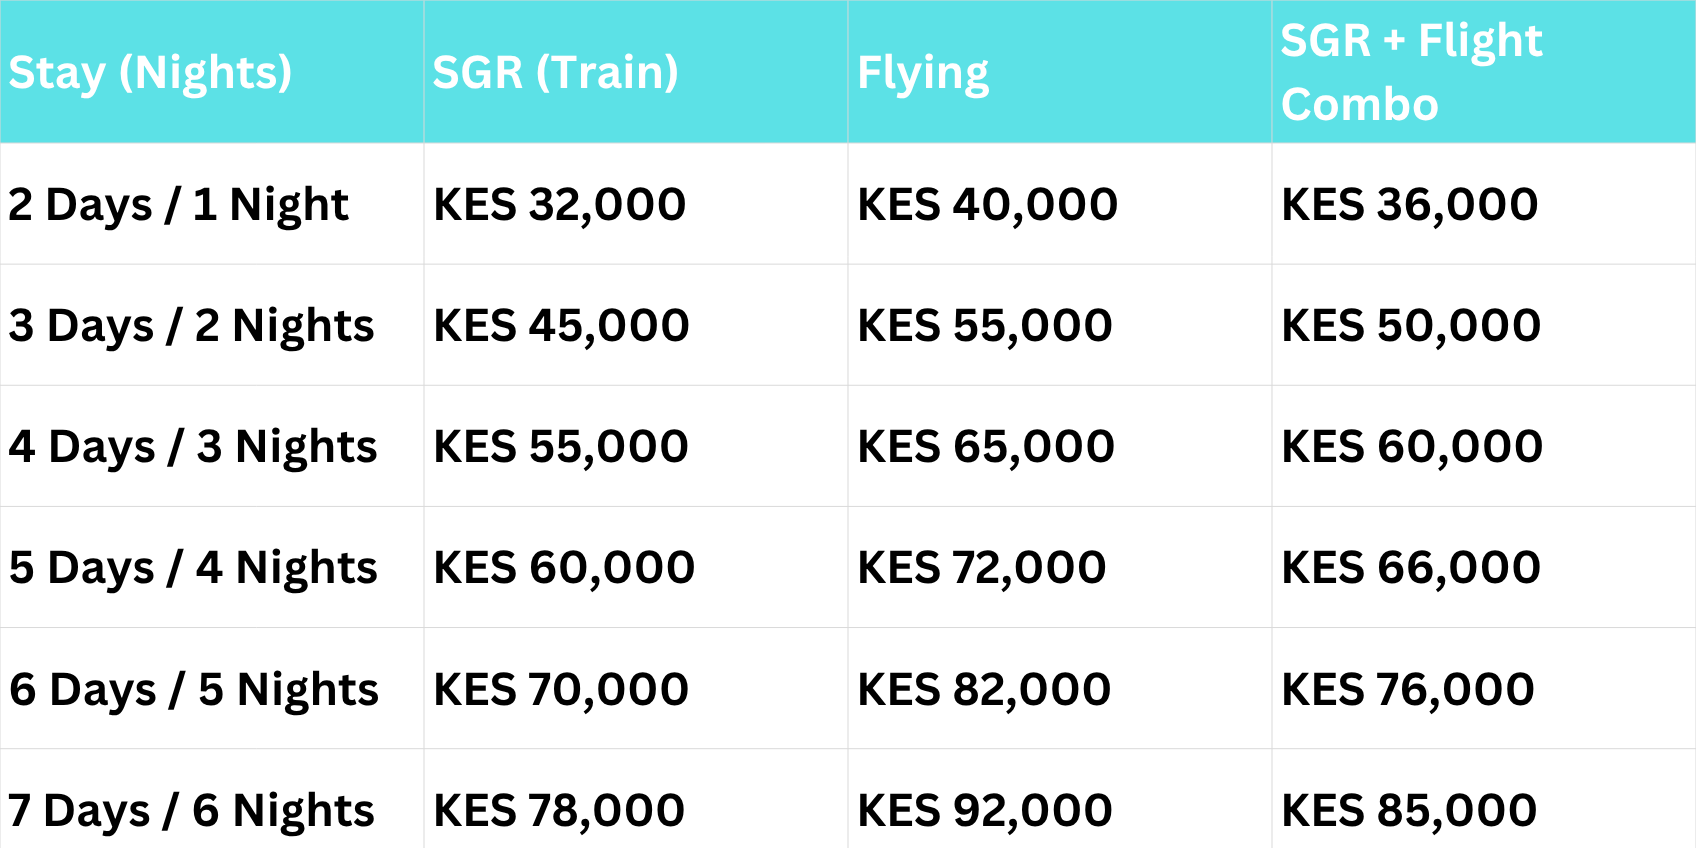Select the KES 70,000 train price cell

pos(561,690)
